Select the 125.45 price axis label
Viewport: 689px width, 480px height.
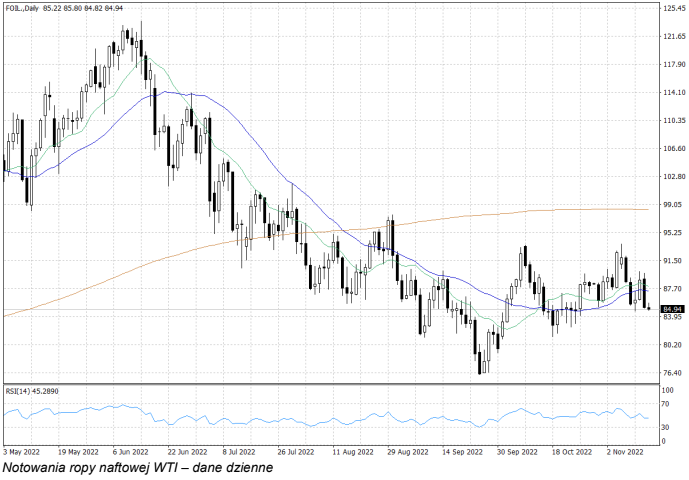pyautogui.click(x=672, y=8)
